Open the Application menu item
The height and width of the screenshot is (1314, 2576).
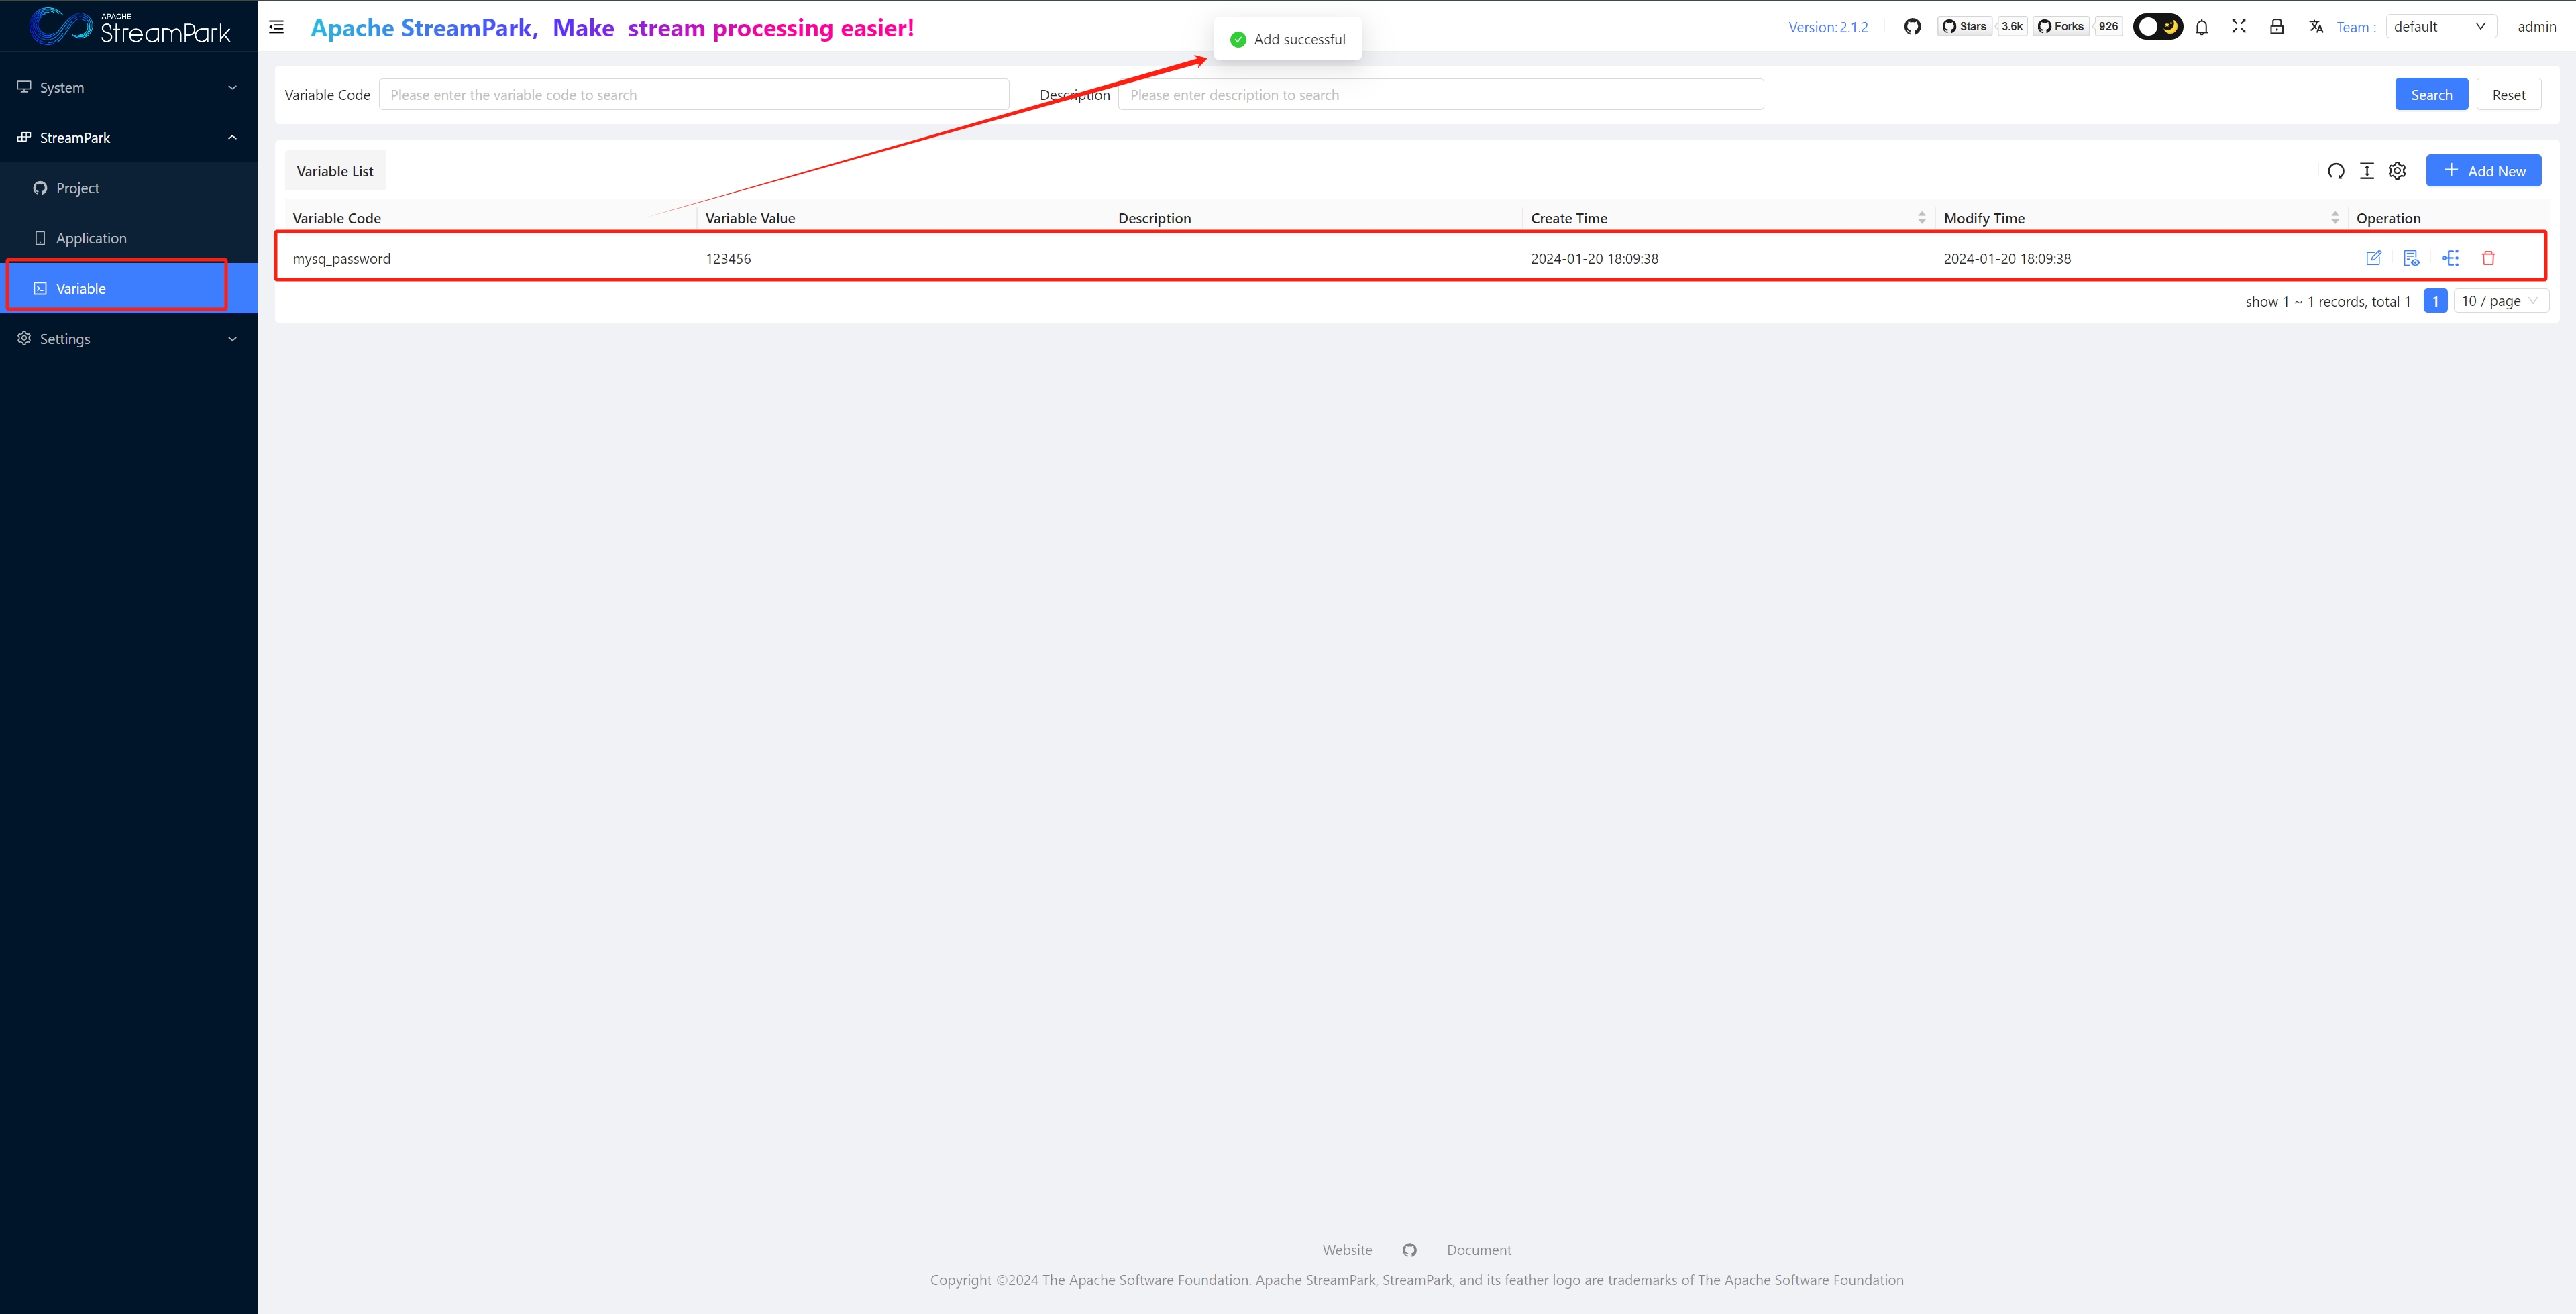pos(91,238)
